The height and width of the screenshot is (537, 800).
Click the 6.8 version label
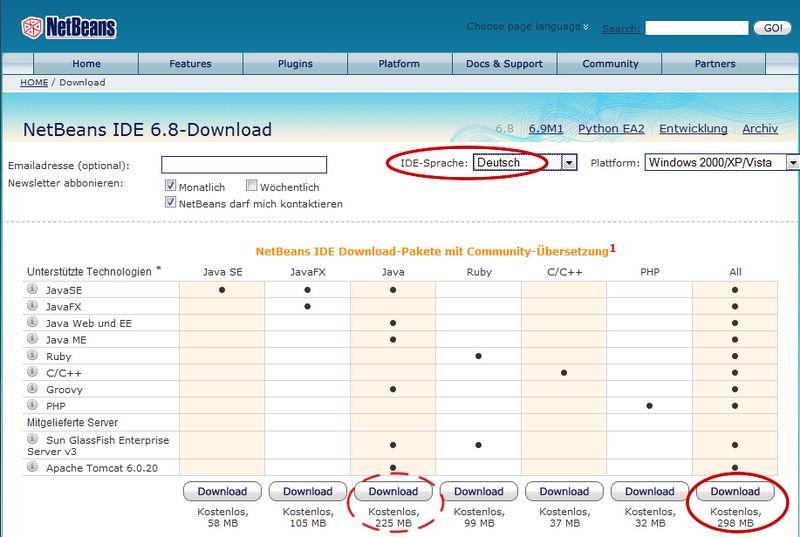[x=504, y=129]
